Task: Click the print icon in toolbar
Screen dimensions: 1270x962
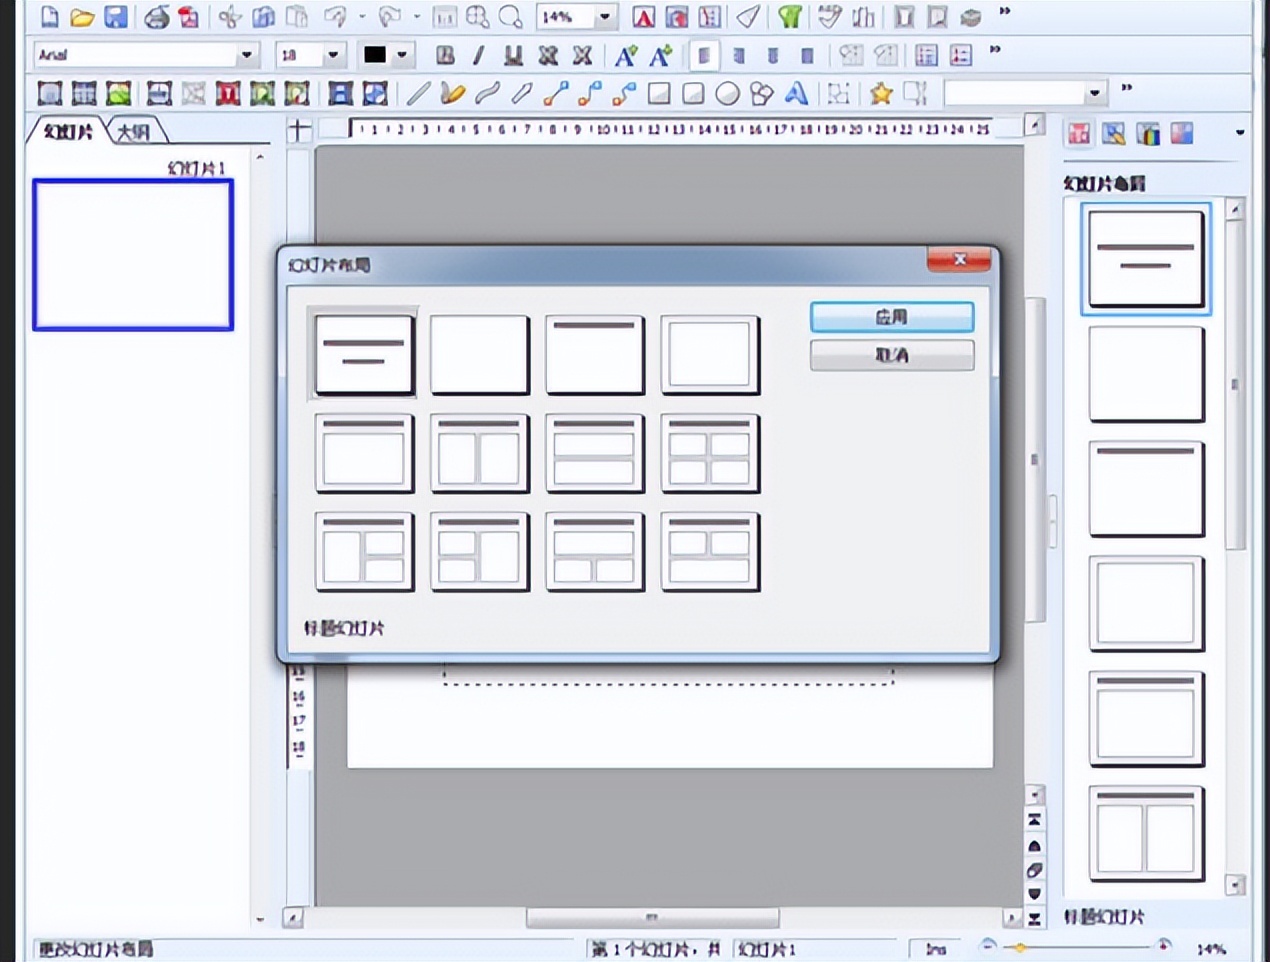Action: coord(156,17)
